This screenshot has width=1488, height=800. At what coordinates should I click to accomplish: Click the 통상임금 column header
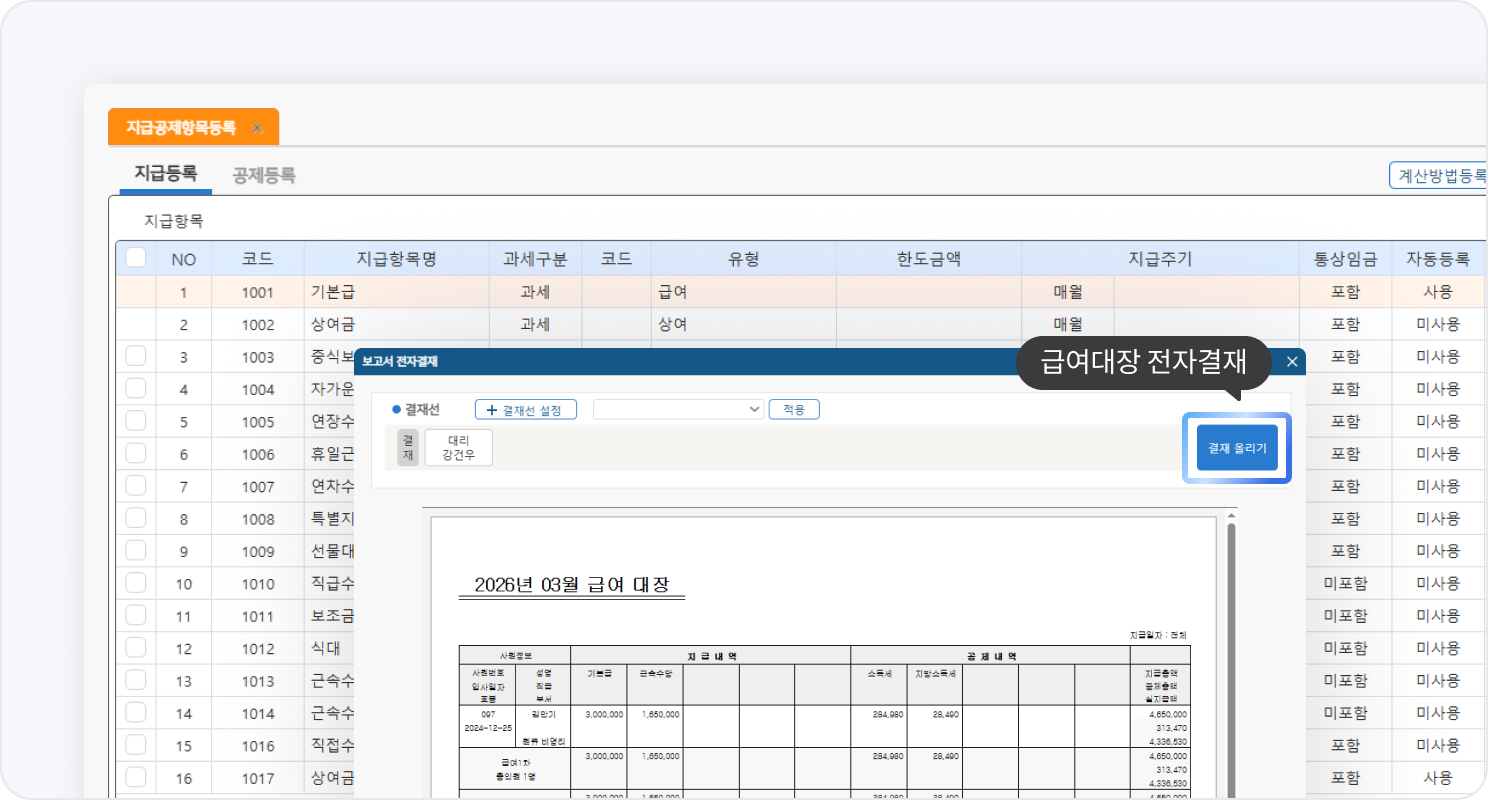point(1345,259)
